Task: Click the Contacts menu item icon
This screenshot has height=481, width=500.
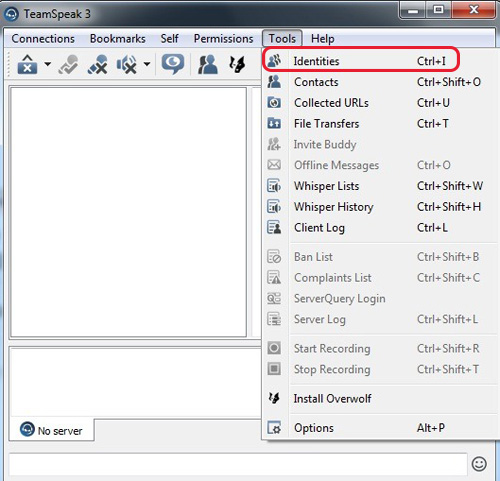Action: [274, 82]
